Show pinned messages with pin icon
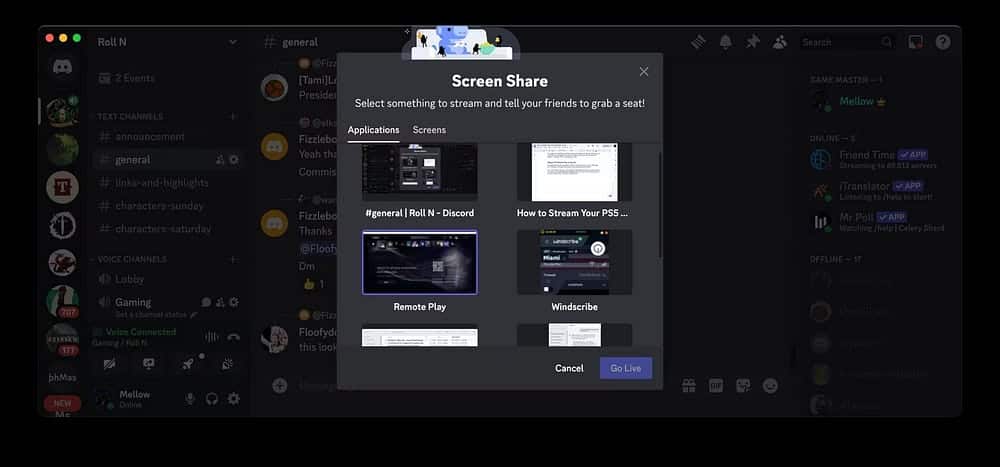 click(x=753, y=42)
